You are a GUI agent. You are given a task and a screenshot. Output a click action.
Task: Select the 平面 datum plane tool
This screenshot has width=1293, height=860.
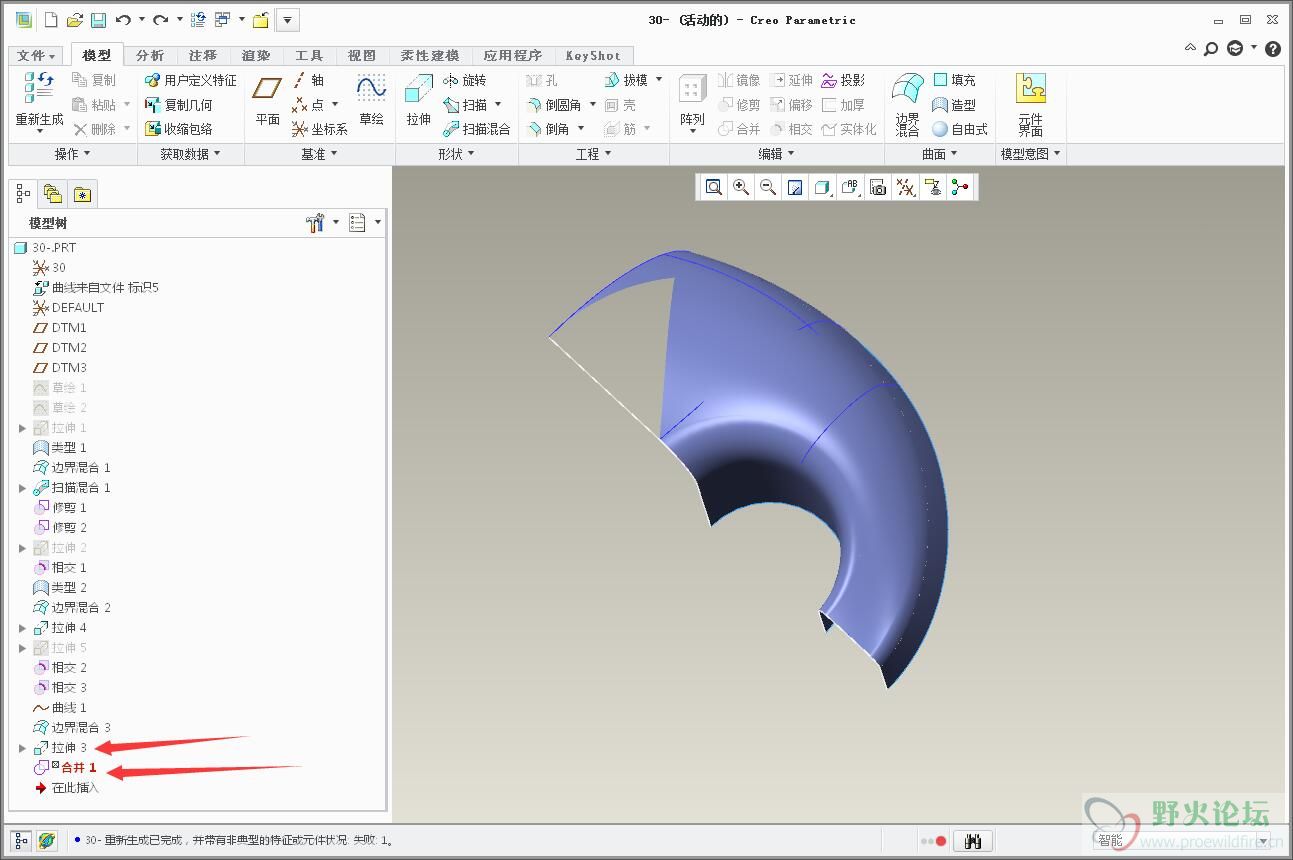pos(267,101)
